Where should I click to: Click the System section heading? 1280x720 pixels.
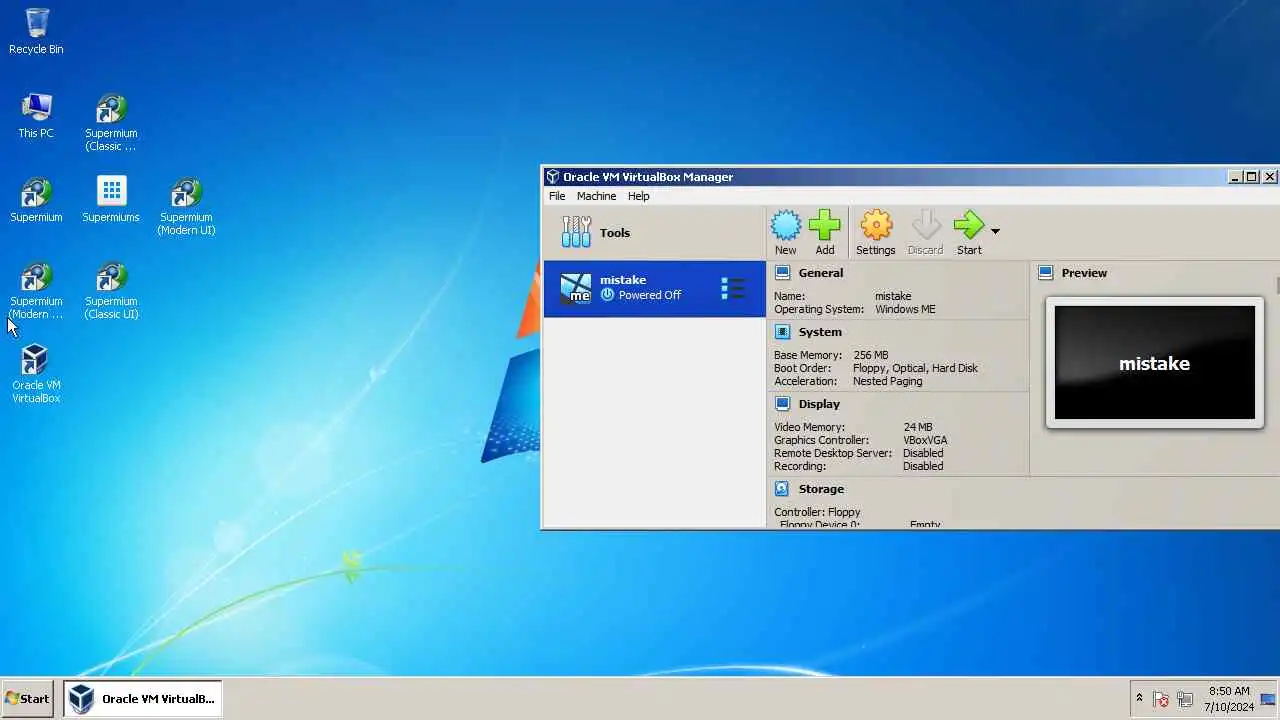click(820, 332)
